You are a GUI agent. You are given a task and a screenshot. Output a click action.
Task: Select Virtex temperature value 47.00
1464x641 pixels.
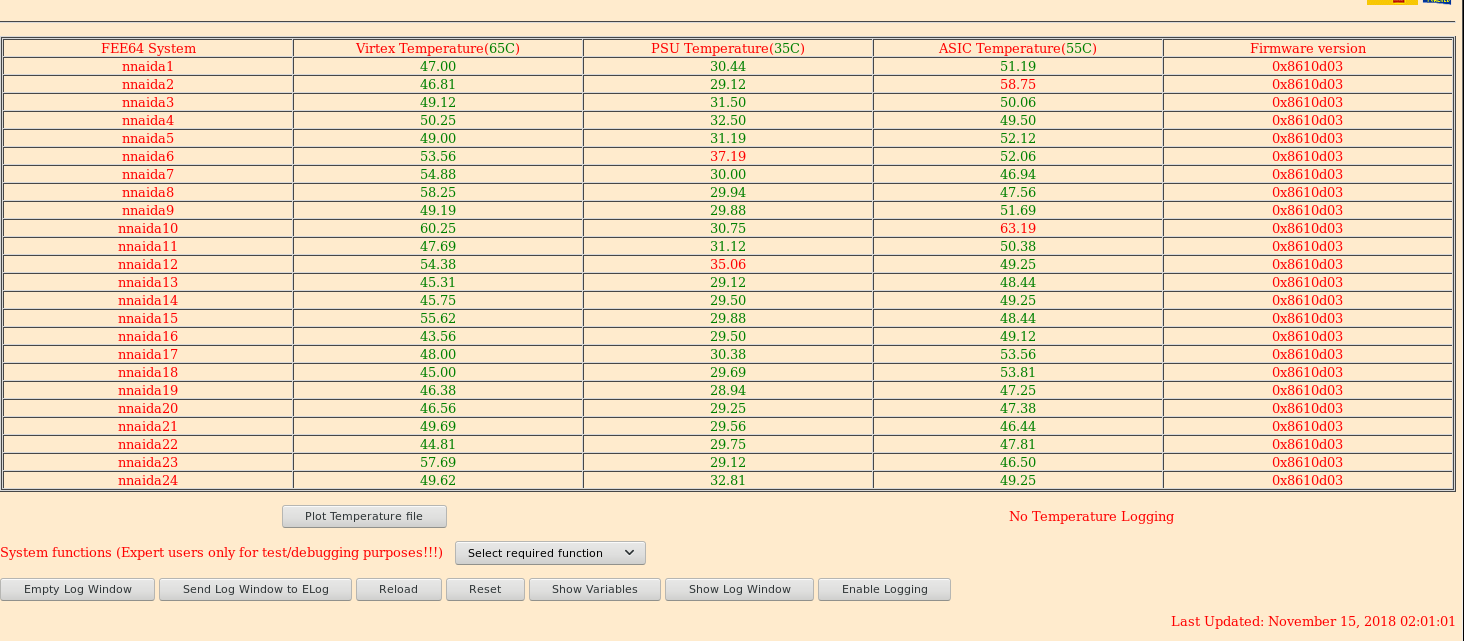[x=438, y=66]
